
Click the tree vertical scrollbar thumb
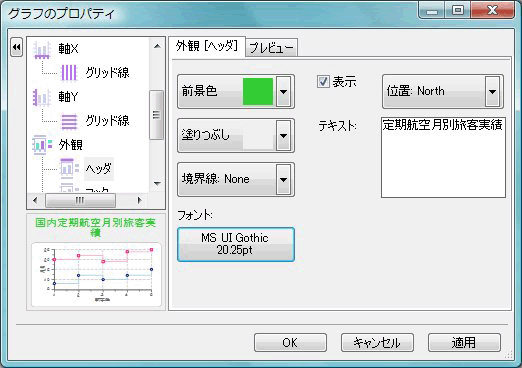click(x=156, y=115)
